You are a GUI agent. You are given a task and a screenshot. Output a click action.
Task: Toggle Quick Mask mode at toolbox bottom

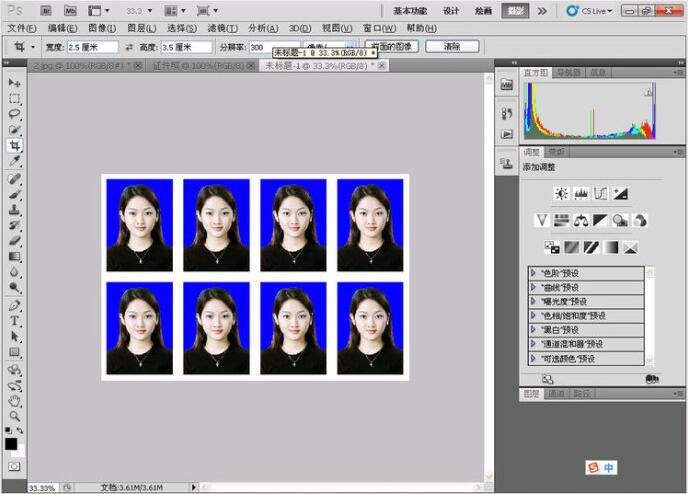tap(15, 466)
